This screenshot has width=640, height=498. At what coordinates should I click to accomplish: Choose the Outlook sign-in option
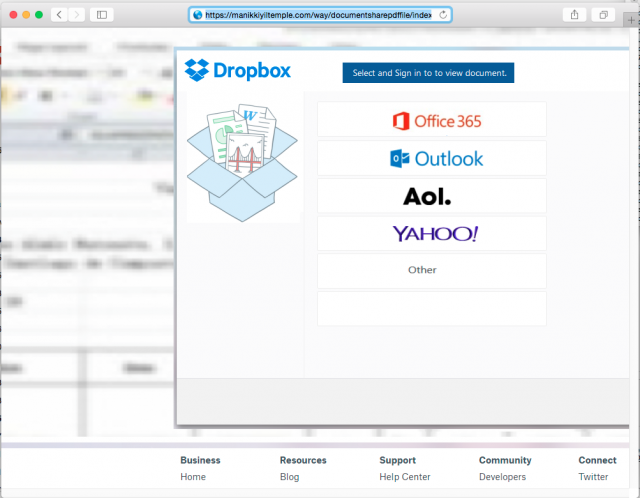(432, 158)
